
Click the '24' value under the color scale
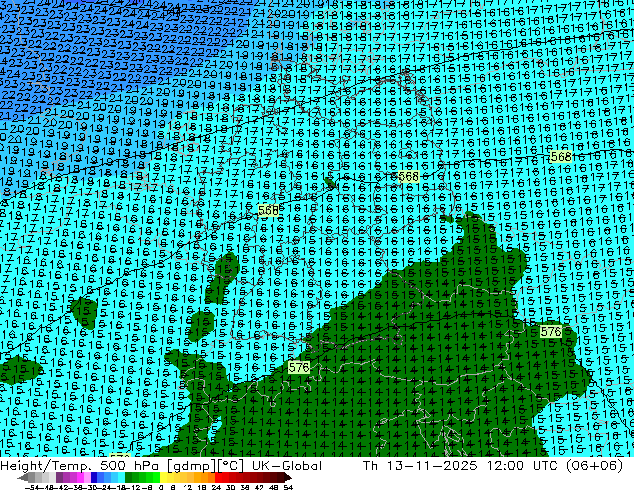click(216, 488)
